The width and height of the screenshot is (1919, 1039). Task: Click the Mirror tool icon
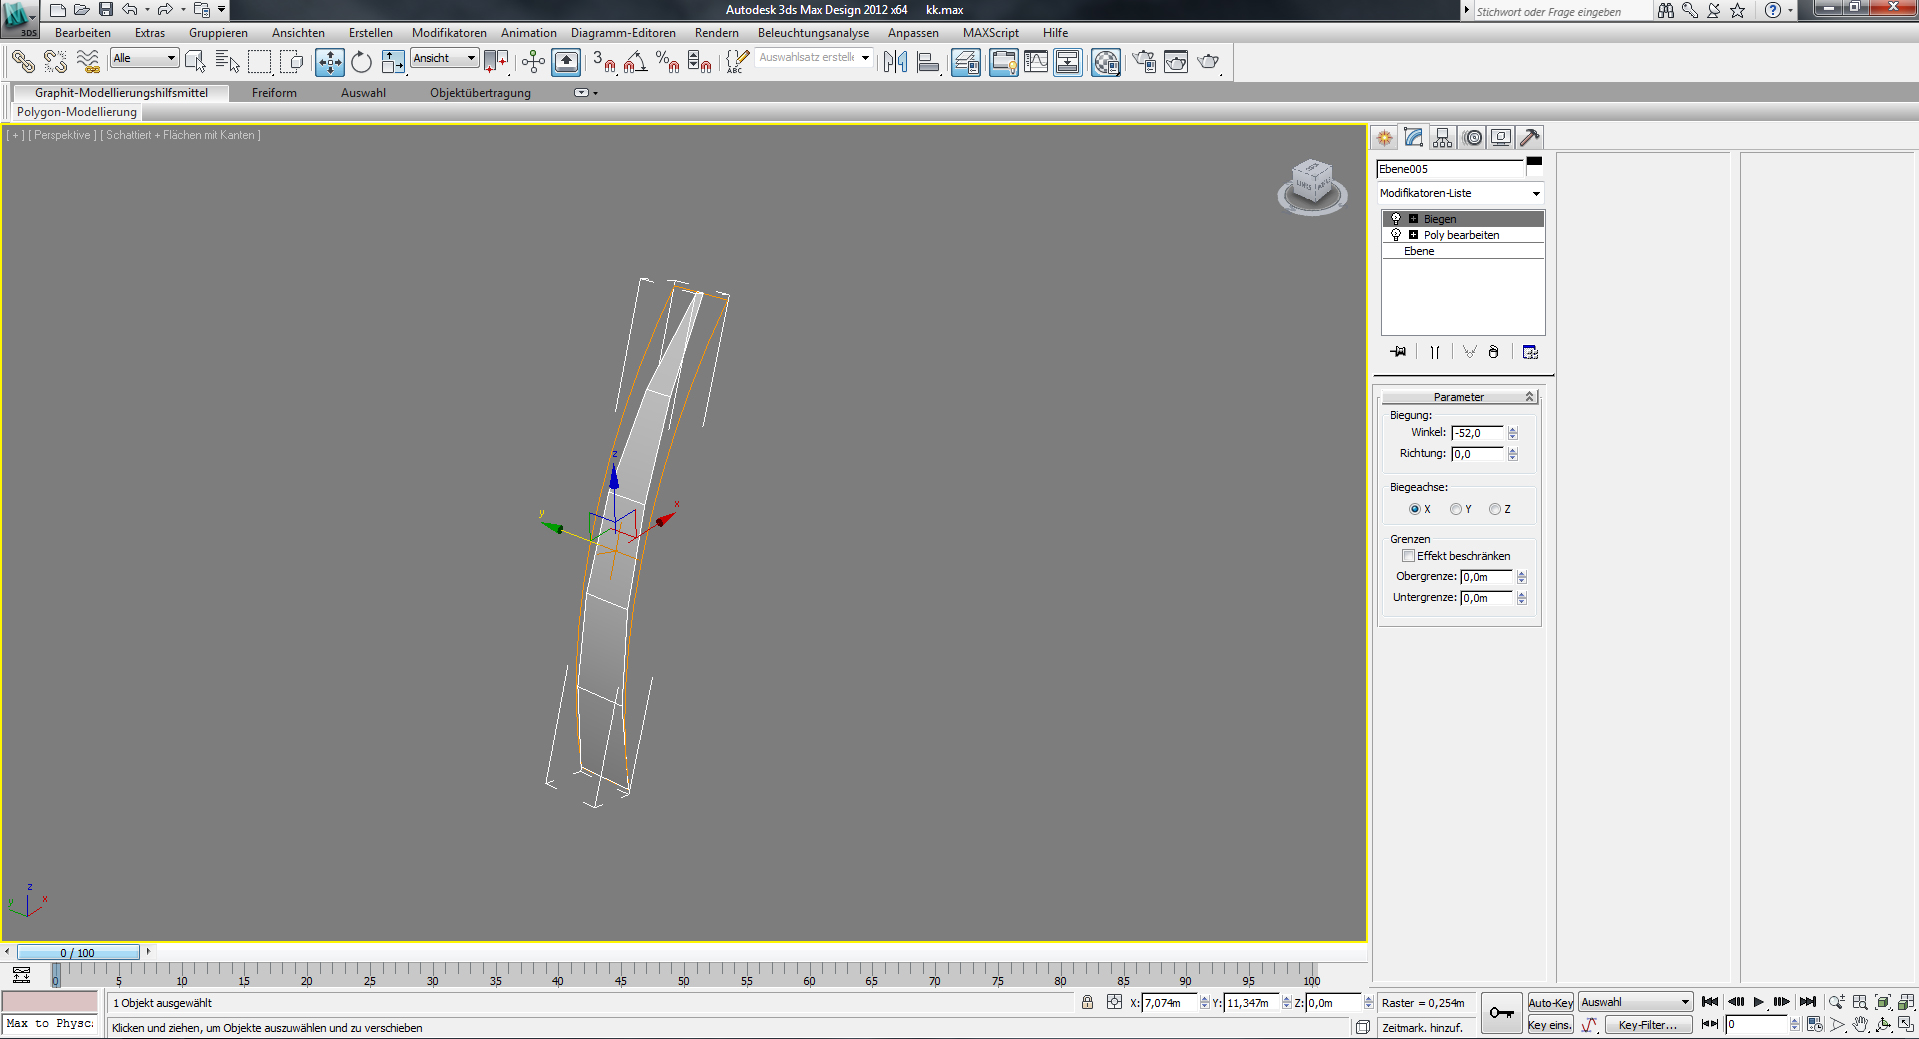tap(896, 62)
